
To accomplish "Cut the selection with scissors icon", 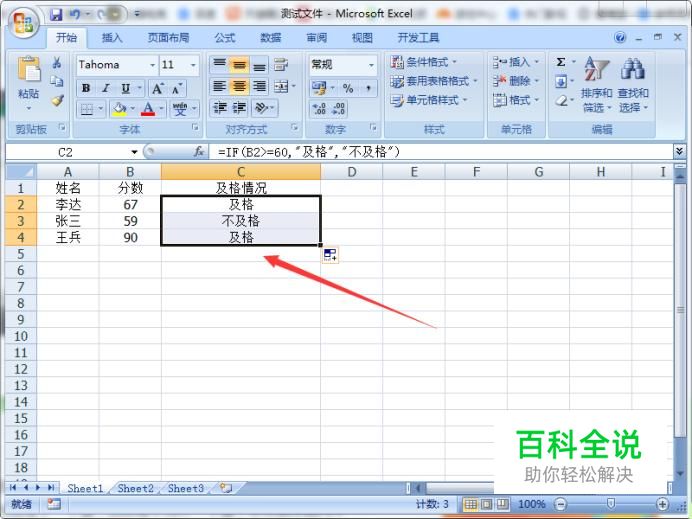I will coord(56,63).
